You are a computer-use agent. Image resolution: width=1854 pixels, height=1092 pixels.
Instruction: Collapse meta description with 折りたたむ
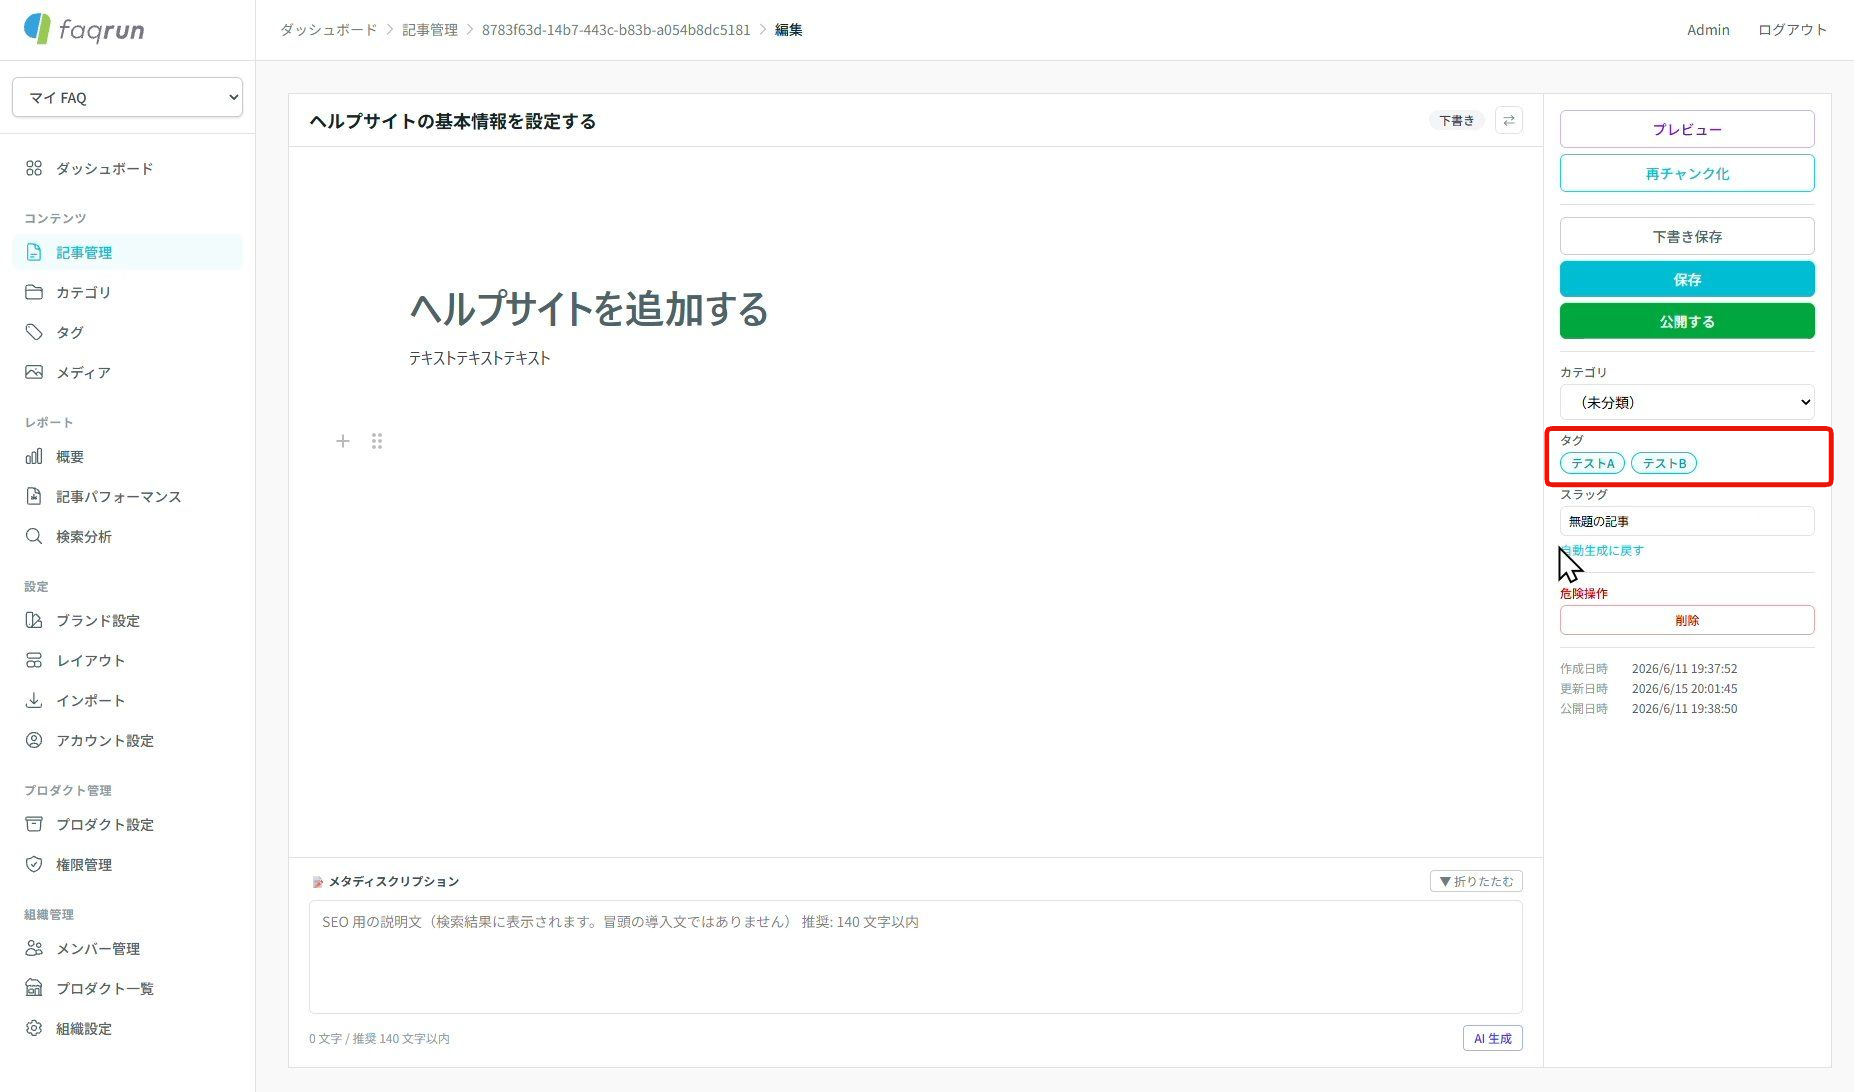[1476, 881]
